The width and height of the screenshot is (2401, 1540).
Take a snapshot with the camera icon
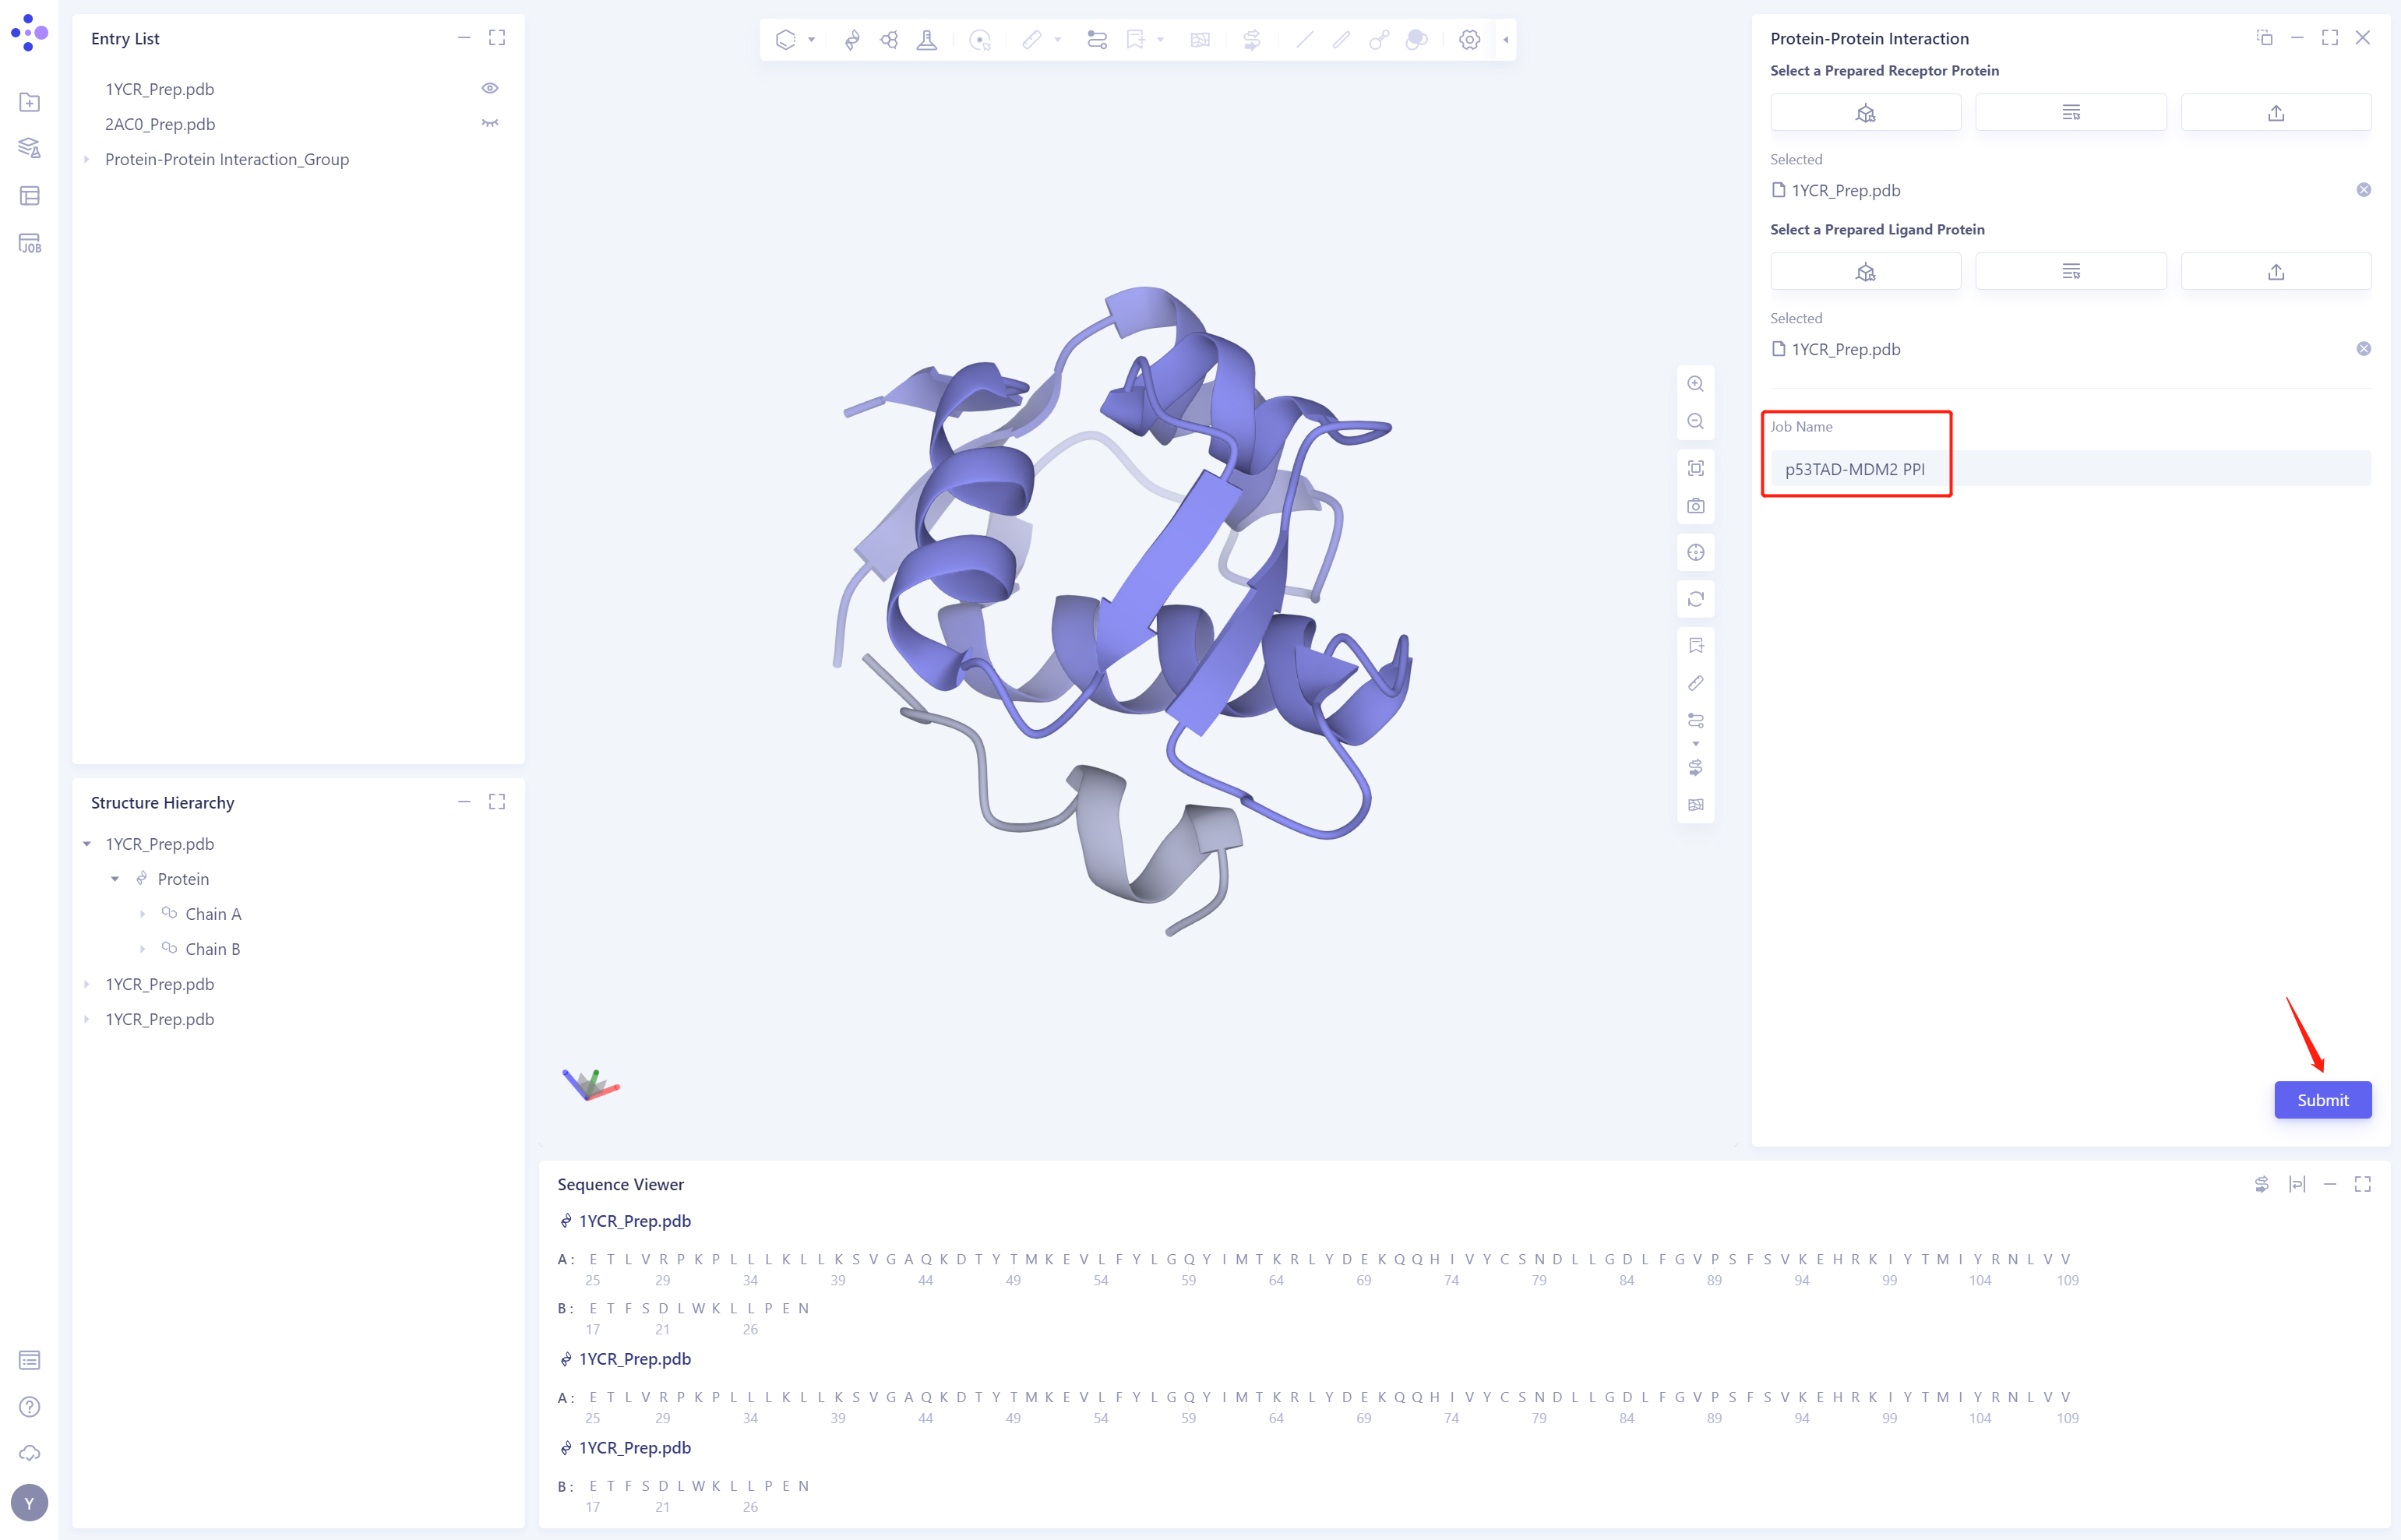coord(1695,505)
